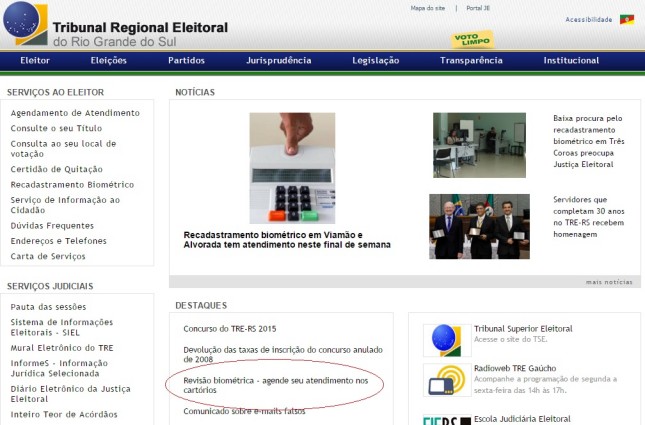
Task: Open the Tribunal Superior Eleitoral logo icon
Action: (x=441, y=340)
